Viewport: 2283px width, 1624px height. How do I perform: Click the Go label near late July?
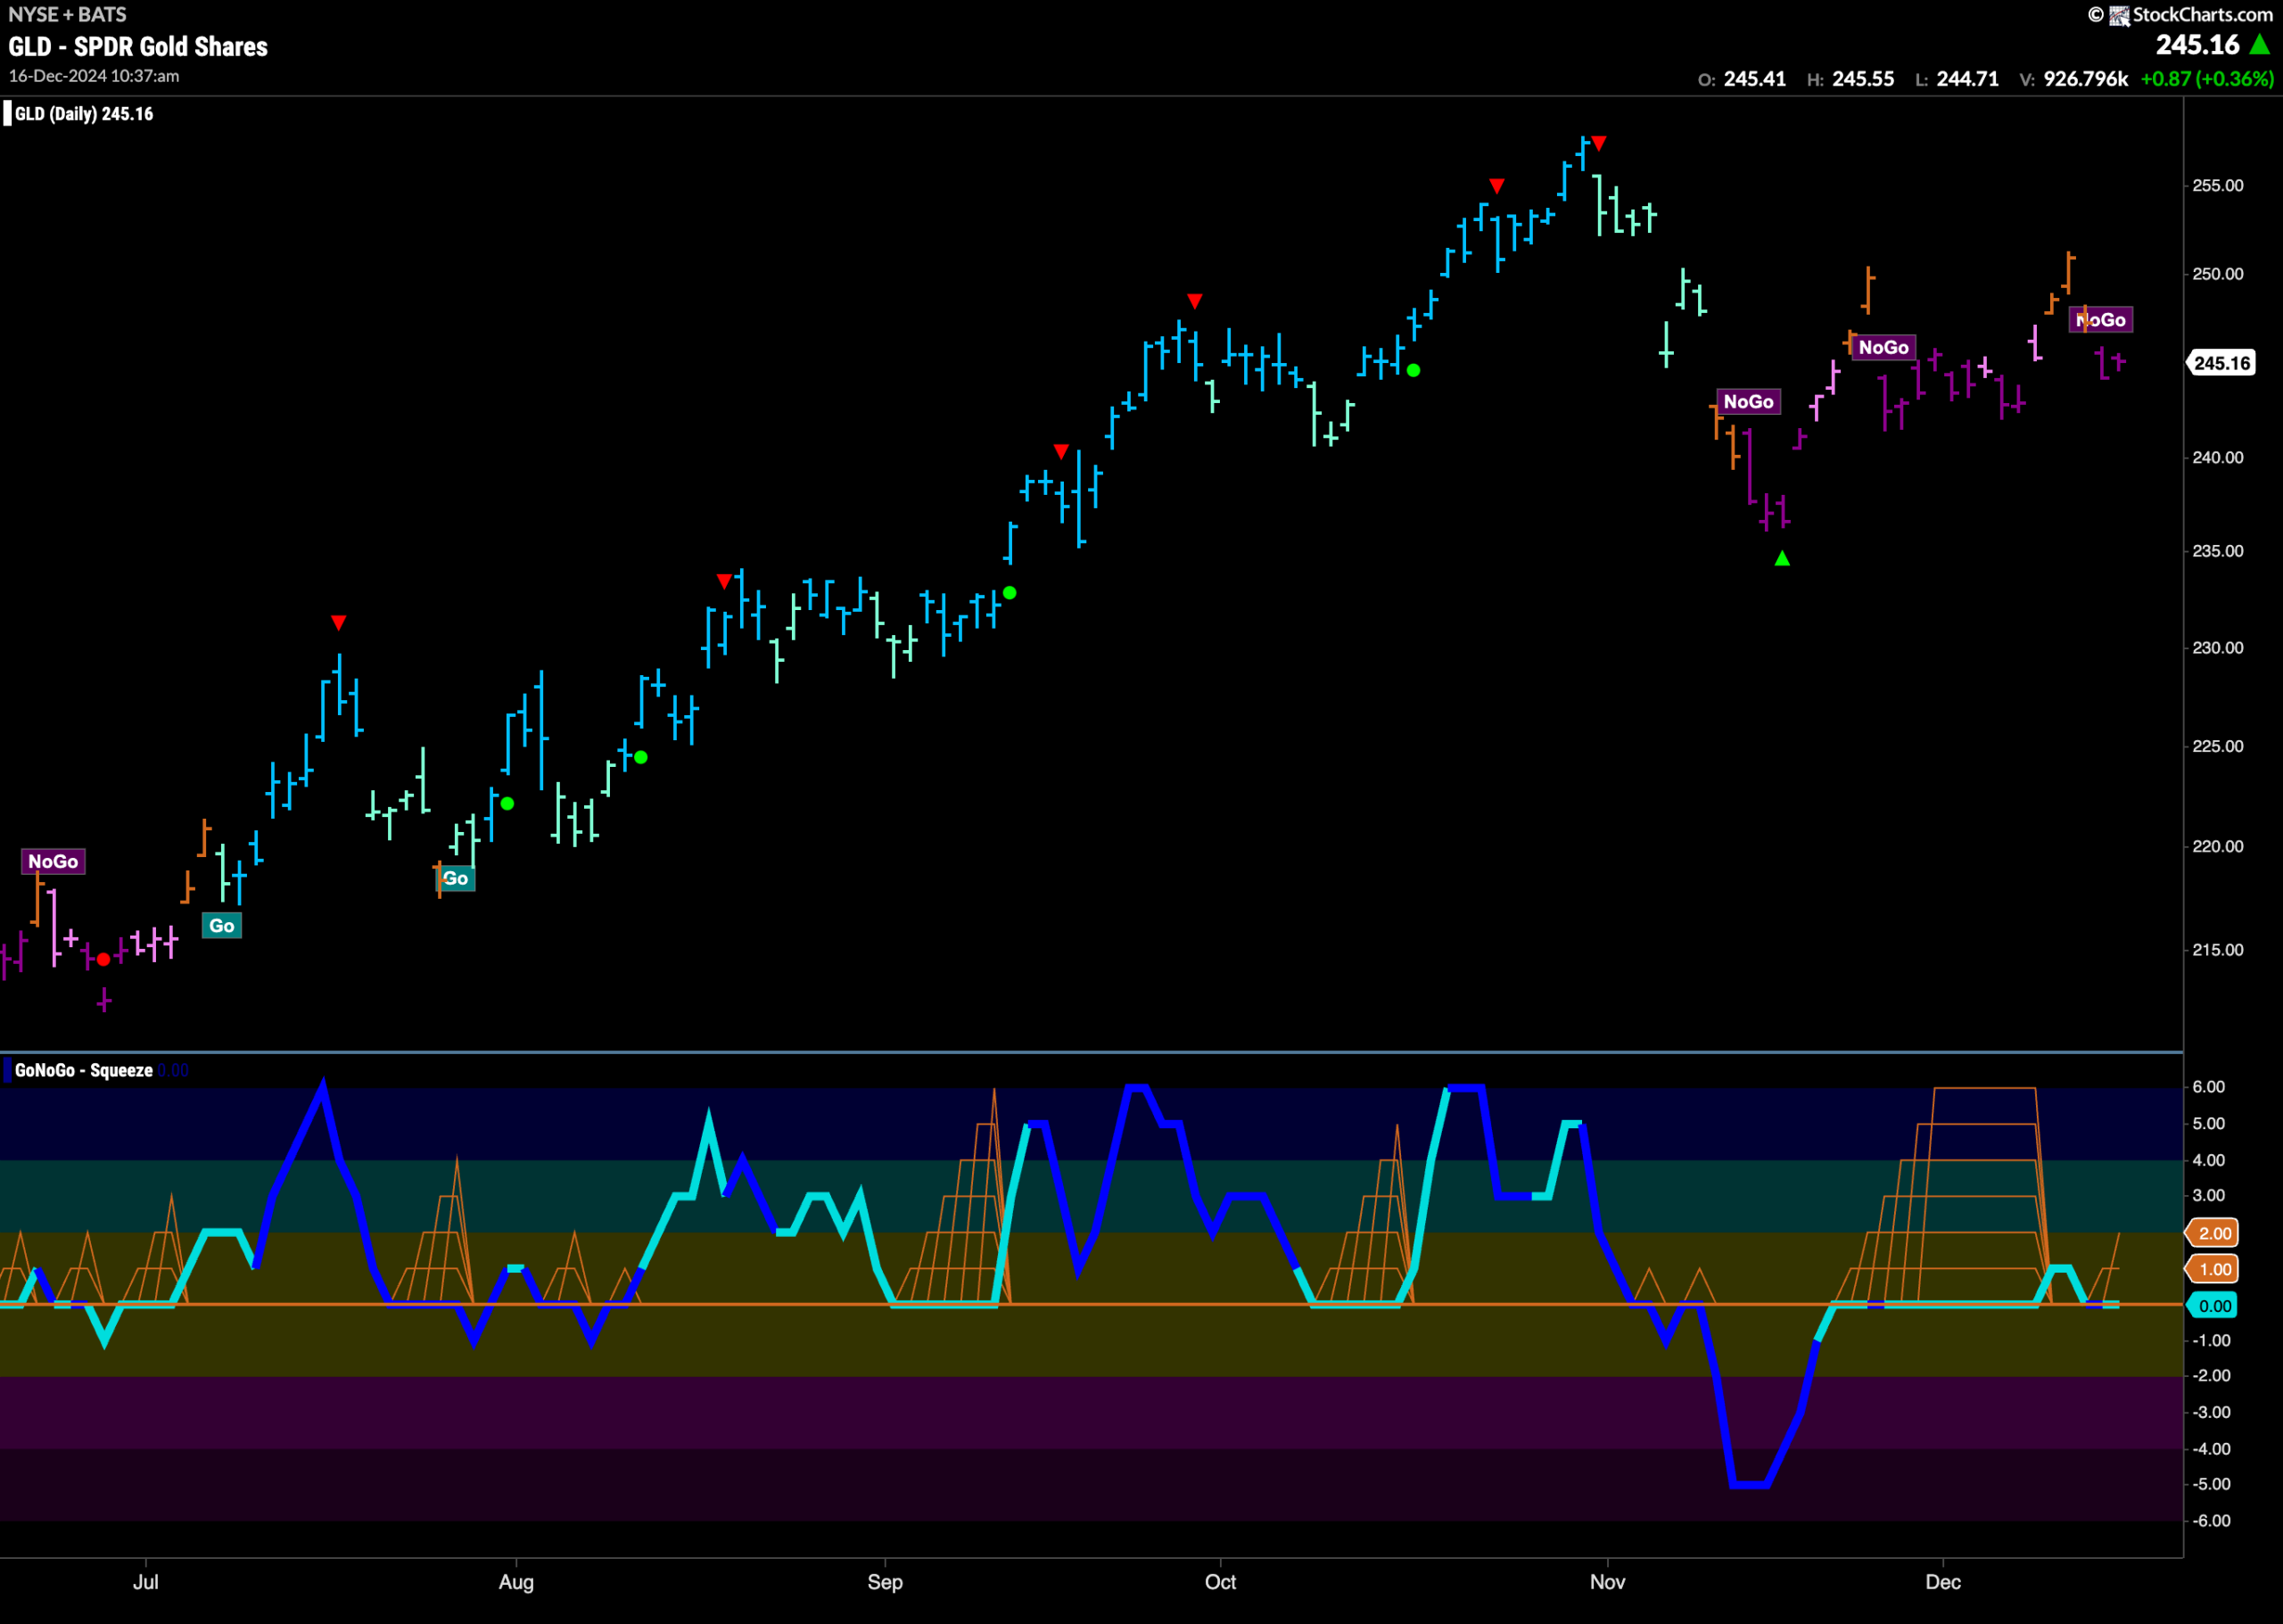tap(456, 878)
